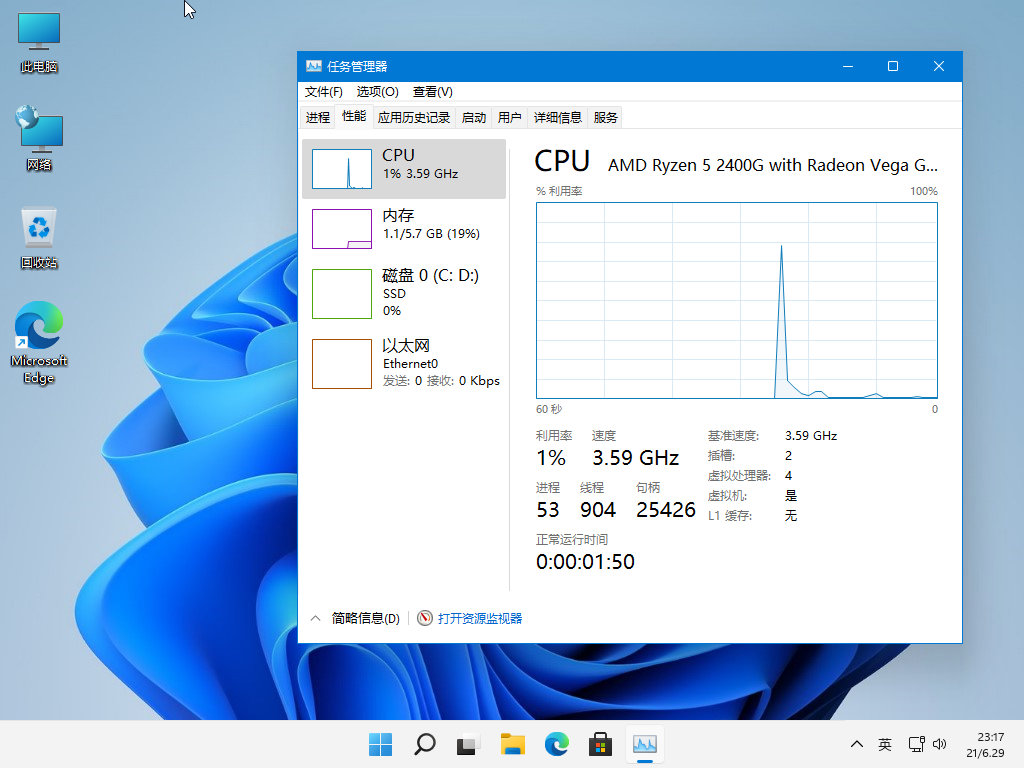
Task: Expand hidden icons in the system tray
Action: [x=856, y=744]
